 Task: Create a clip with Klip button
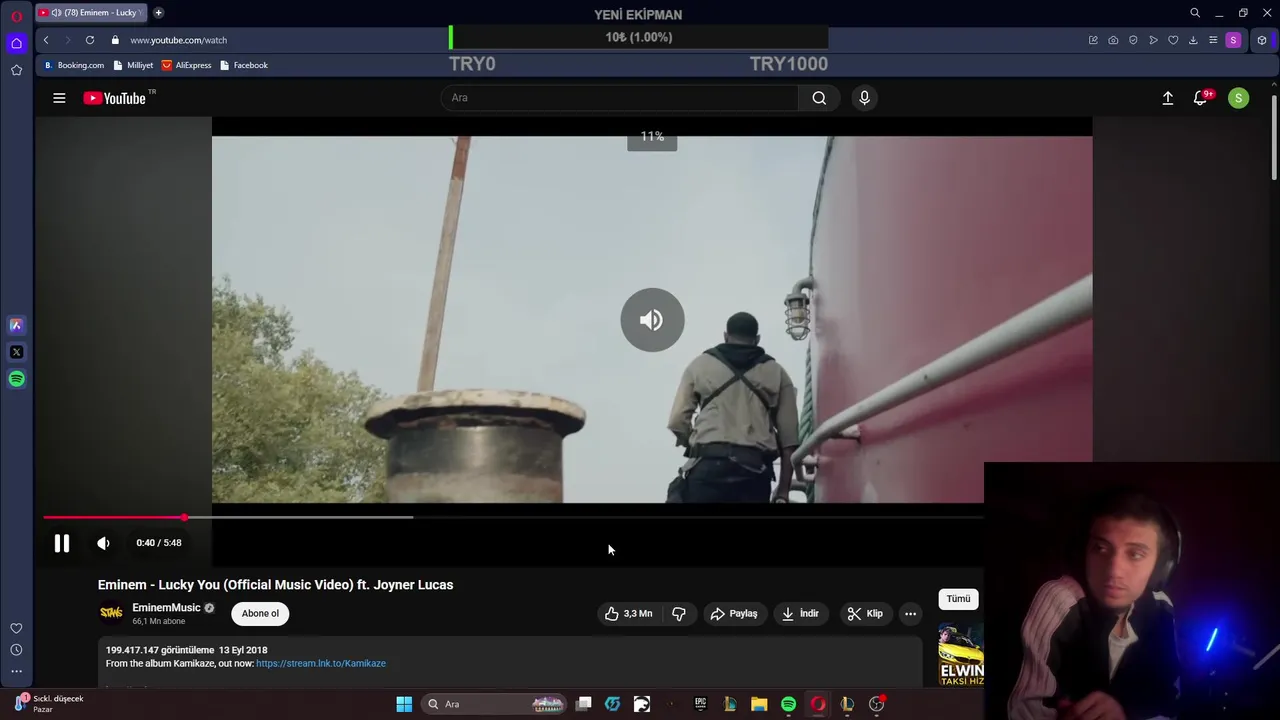(x=865, y=614)
